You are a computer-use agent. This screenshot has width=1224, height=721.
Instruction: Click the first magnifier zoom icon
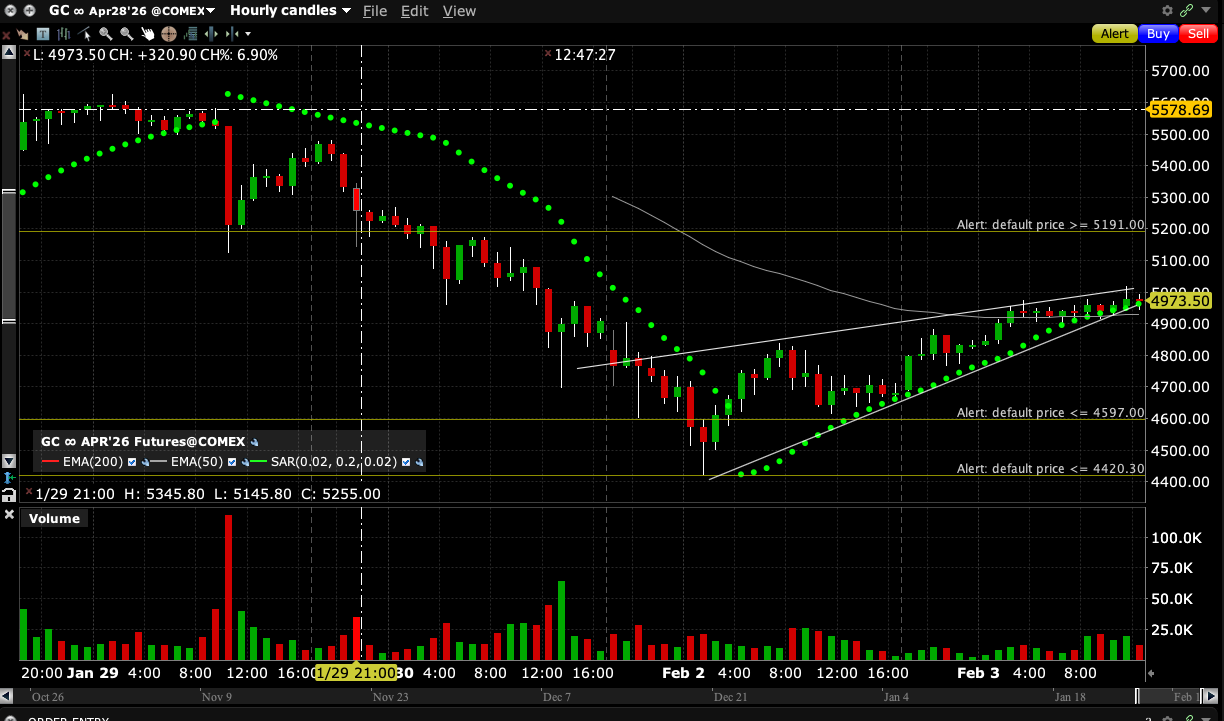pyautogui.click(x=105, y=34)
